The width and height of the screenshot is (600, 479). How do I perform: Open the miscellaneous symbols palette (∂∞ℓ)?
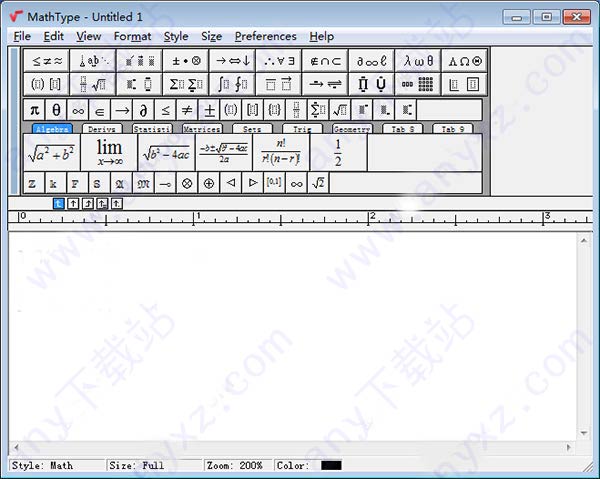(x=372, y=60)
